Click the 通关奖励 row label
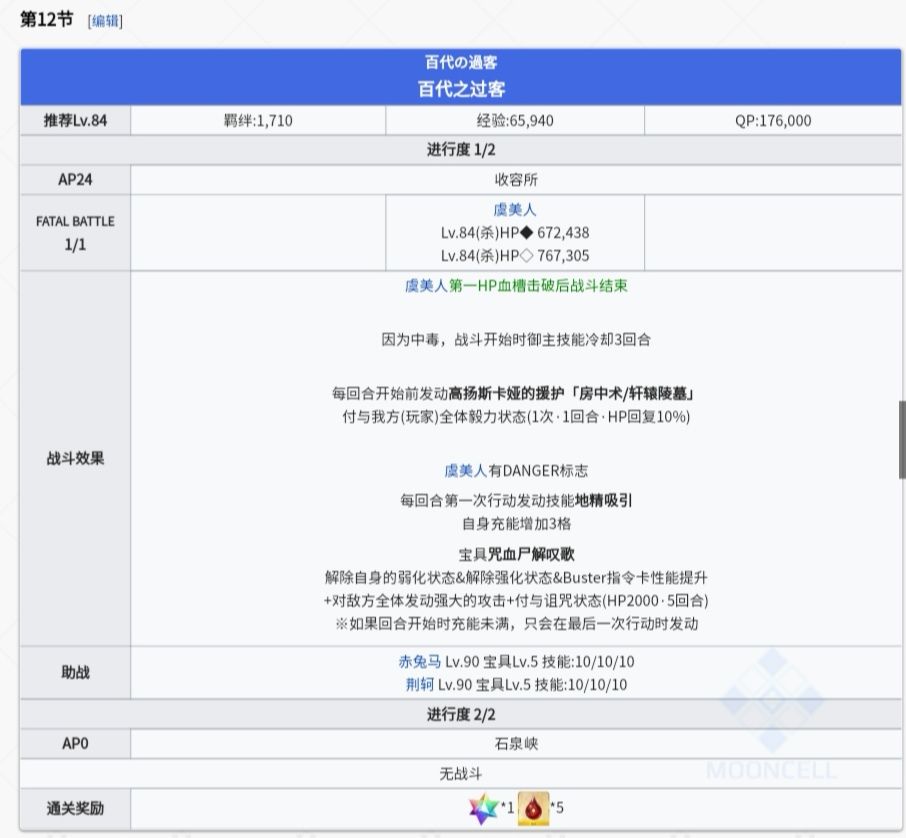The width and height of the screenshot is (906, 838). pyautogui.click(x=75, y=809)
